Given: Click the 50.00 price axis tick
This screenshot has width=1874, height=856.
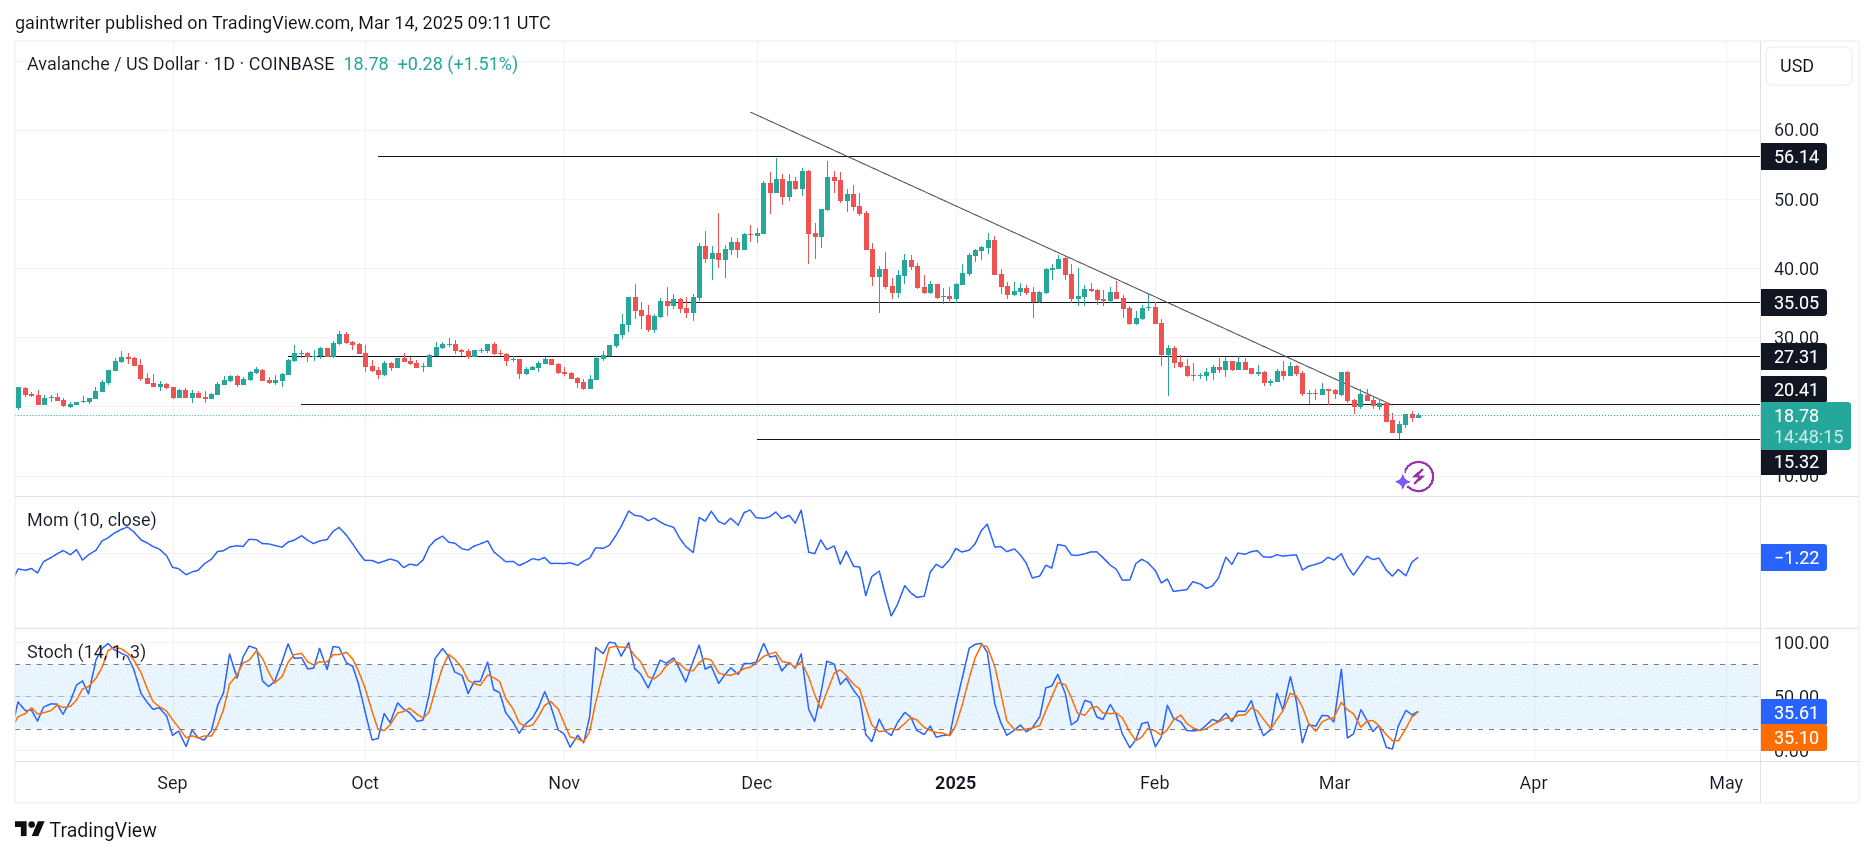Looking at the screenshot, I should (1797, 200).
